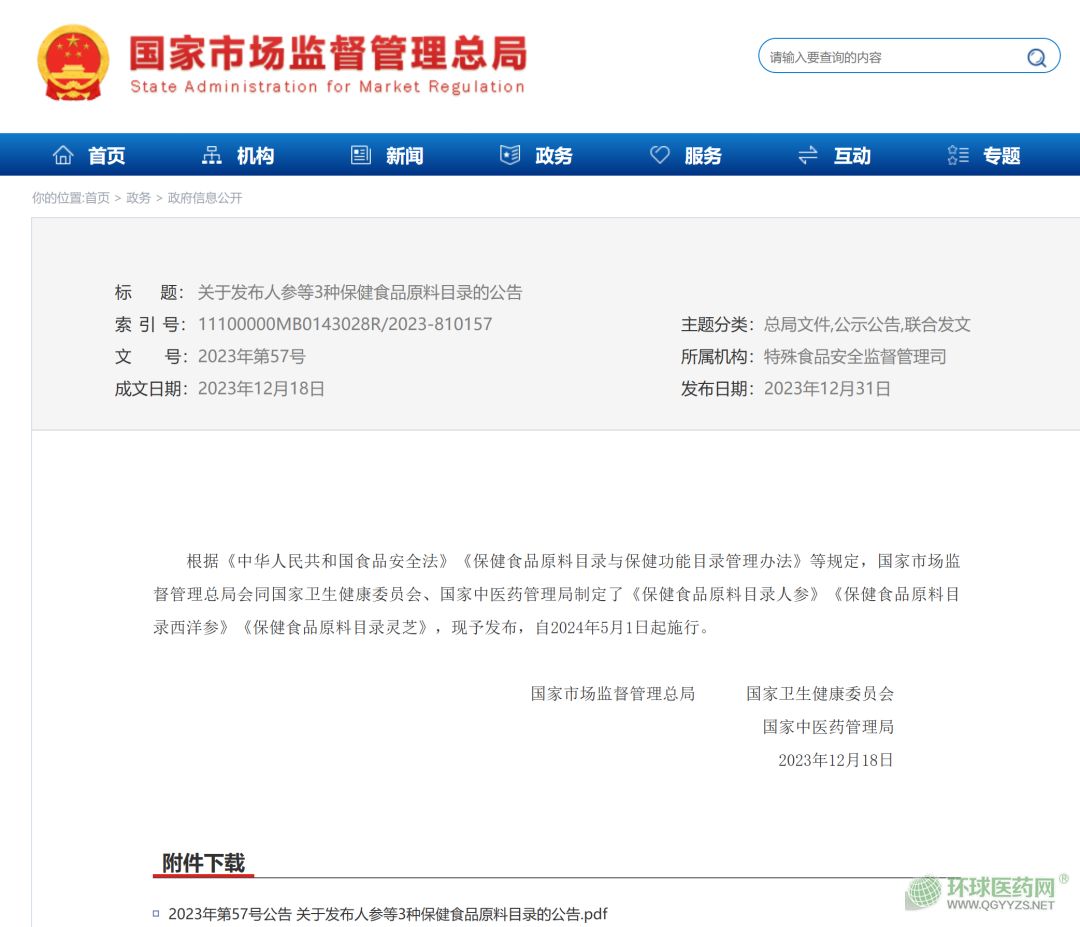Click the arrows icon beside 互动
The image size is (1080, 927).
(808, 155)
